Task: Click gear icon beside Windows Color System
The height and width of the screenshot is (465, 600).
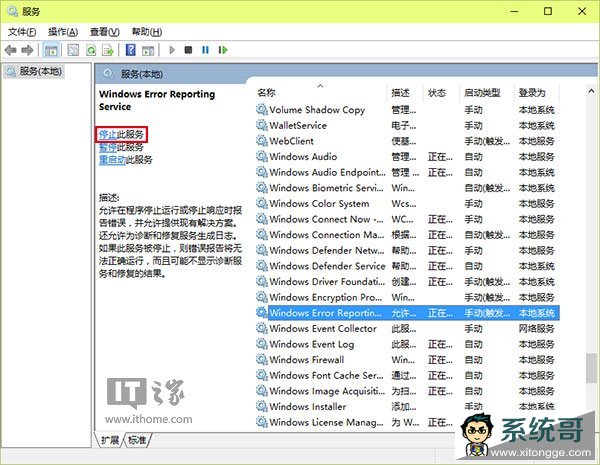Action: point(262,203)
